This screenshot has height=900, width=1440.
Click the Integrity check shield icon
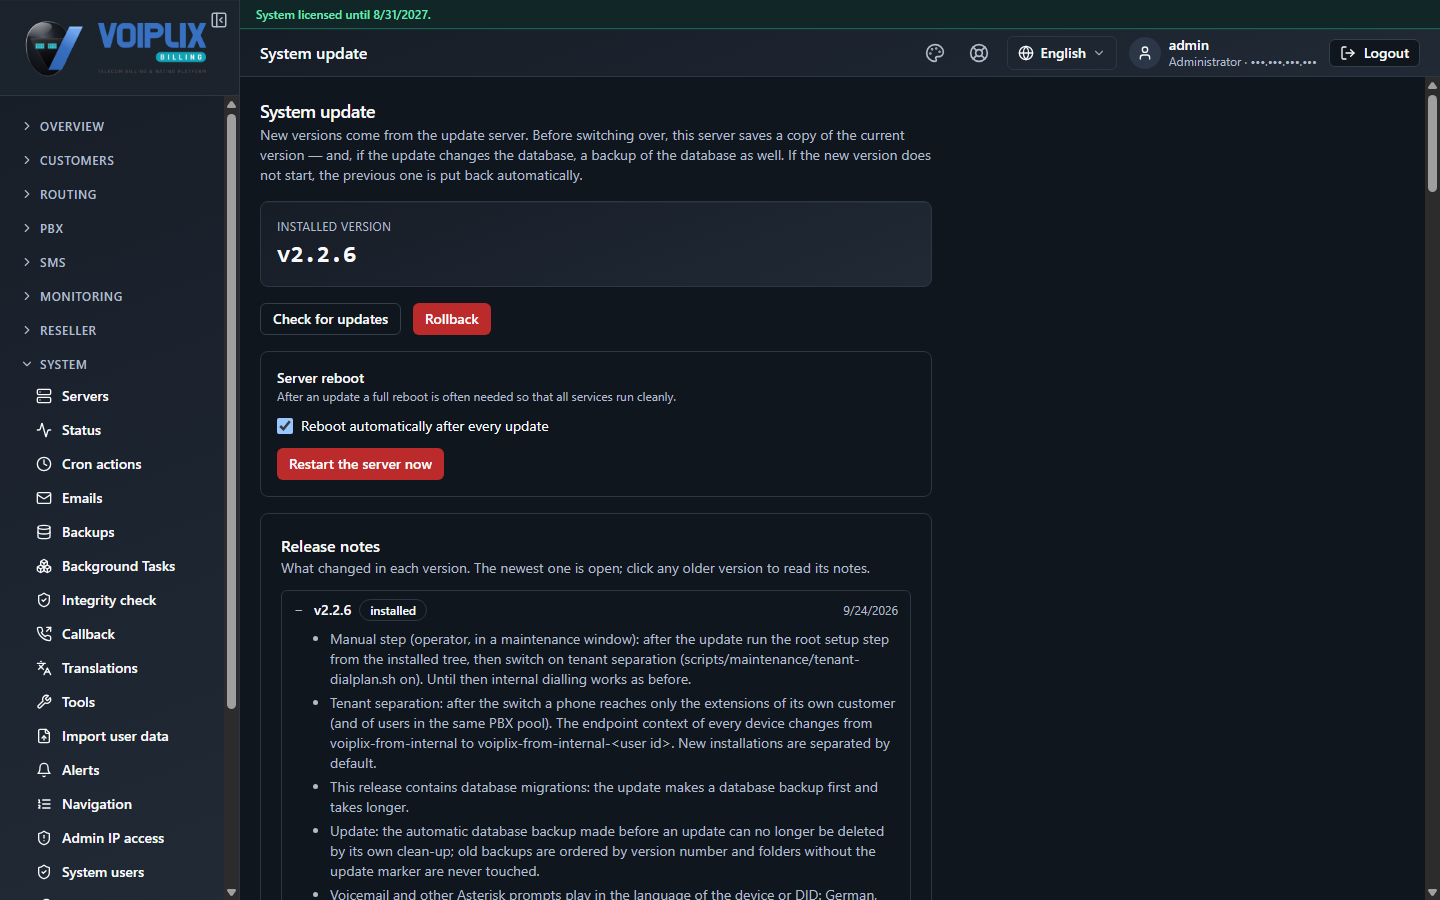pyautogui.click(x=44, y=600)
